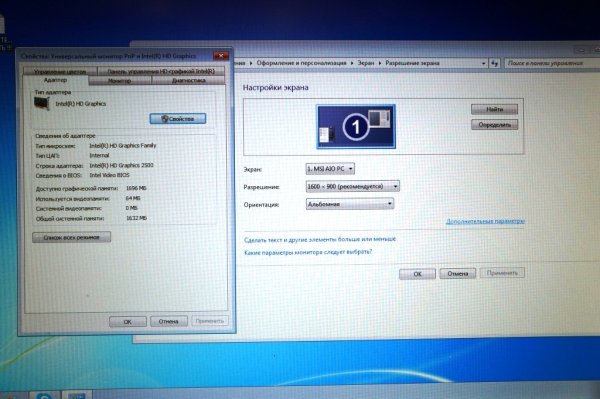Click the Intel(R) HD Graphics 2500 adapter string
Image resolution: width=600 pixels, height=399 pixels.
[x=121, y=165]
